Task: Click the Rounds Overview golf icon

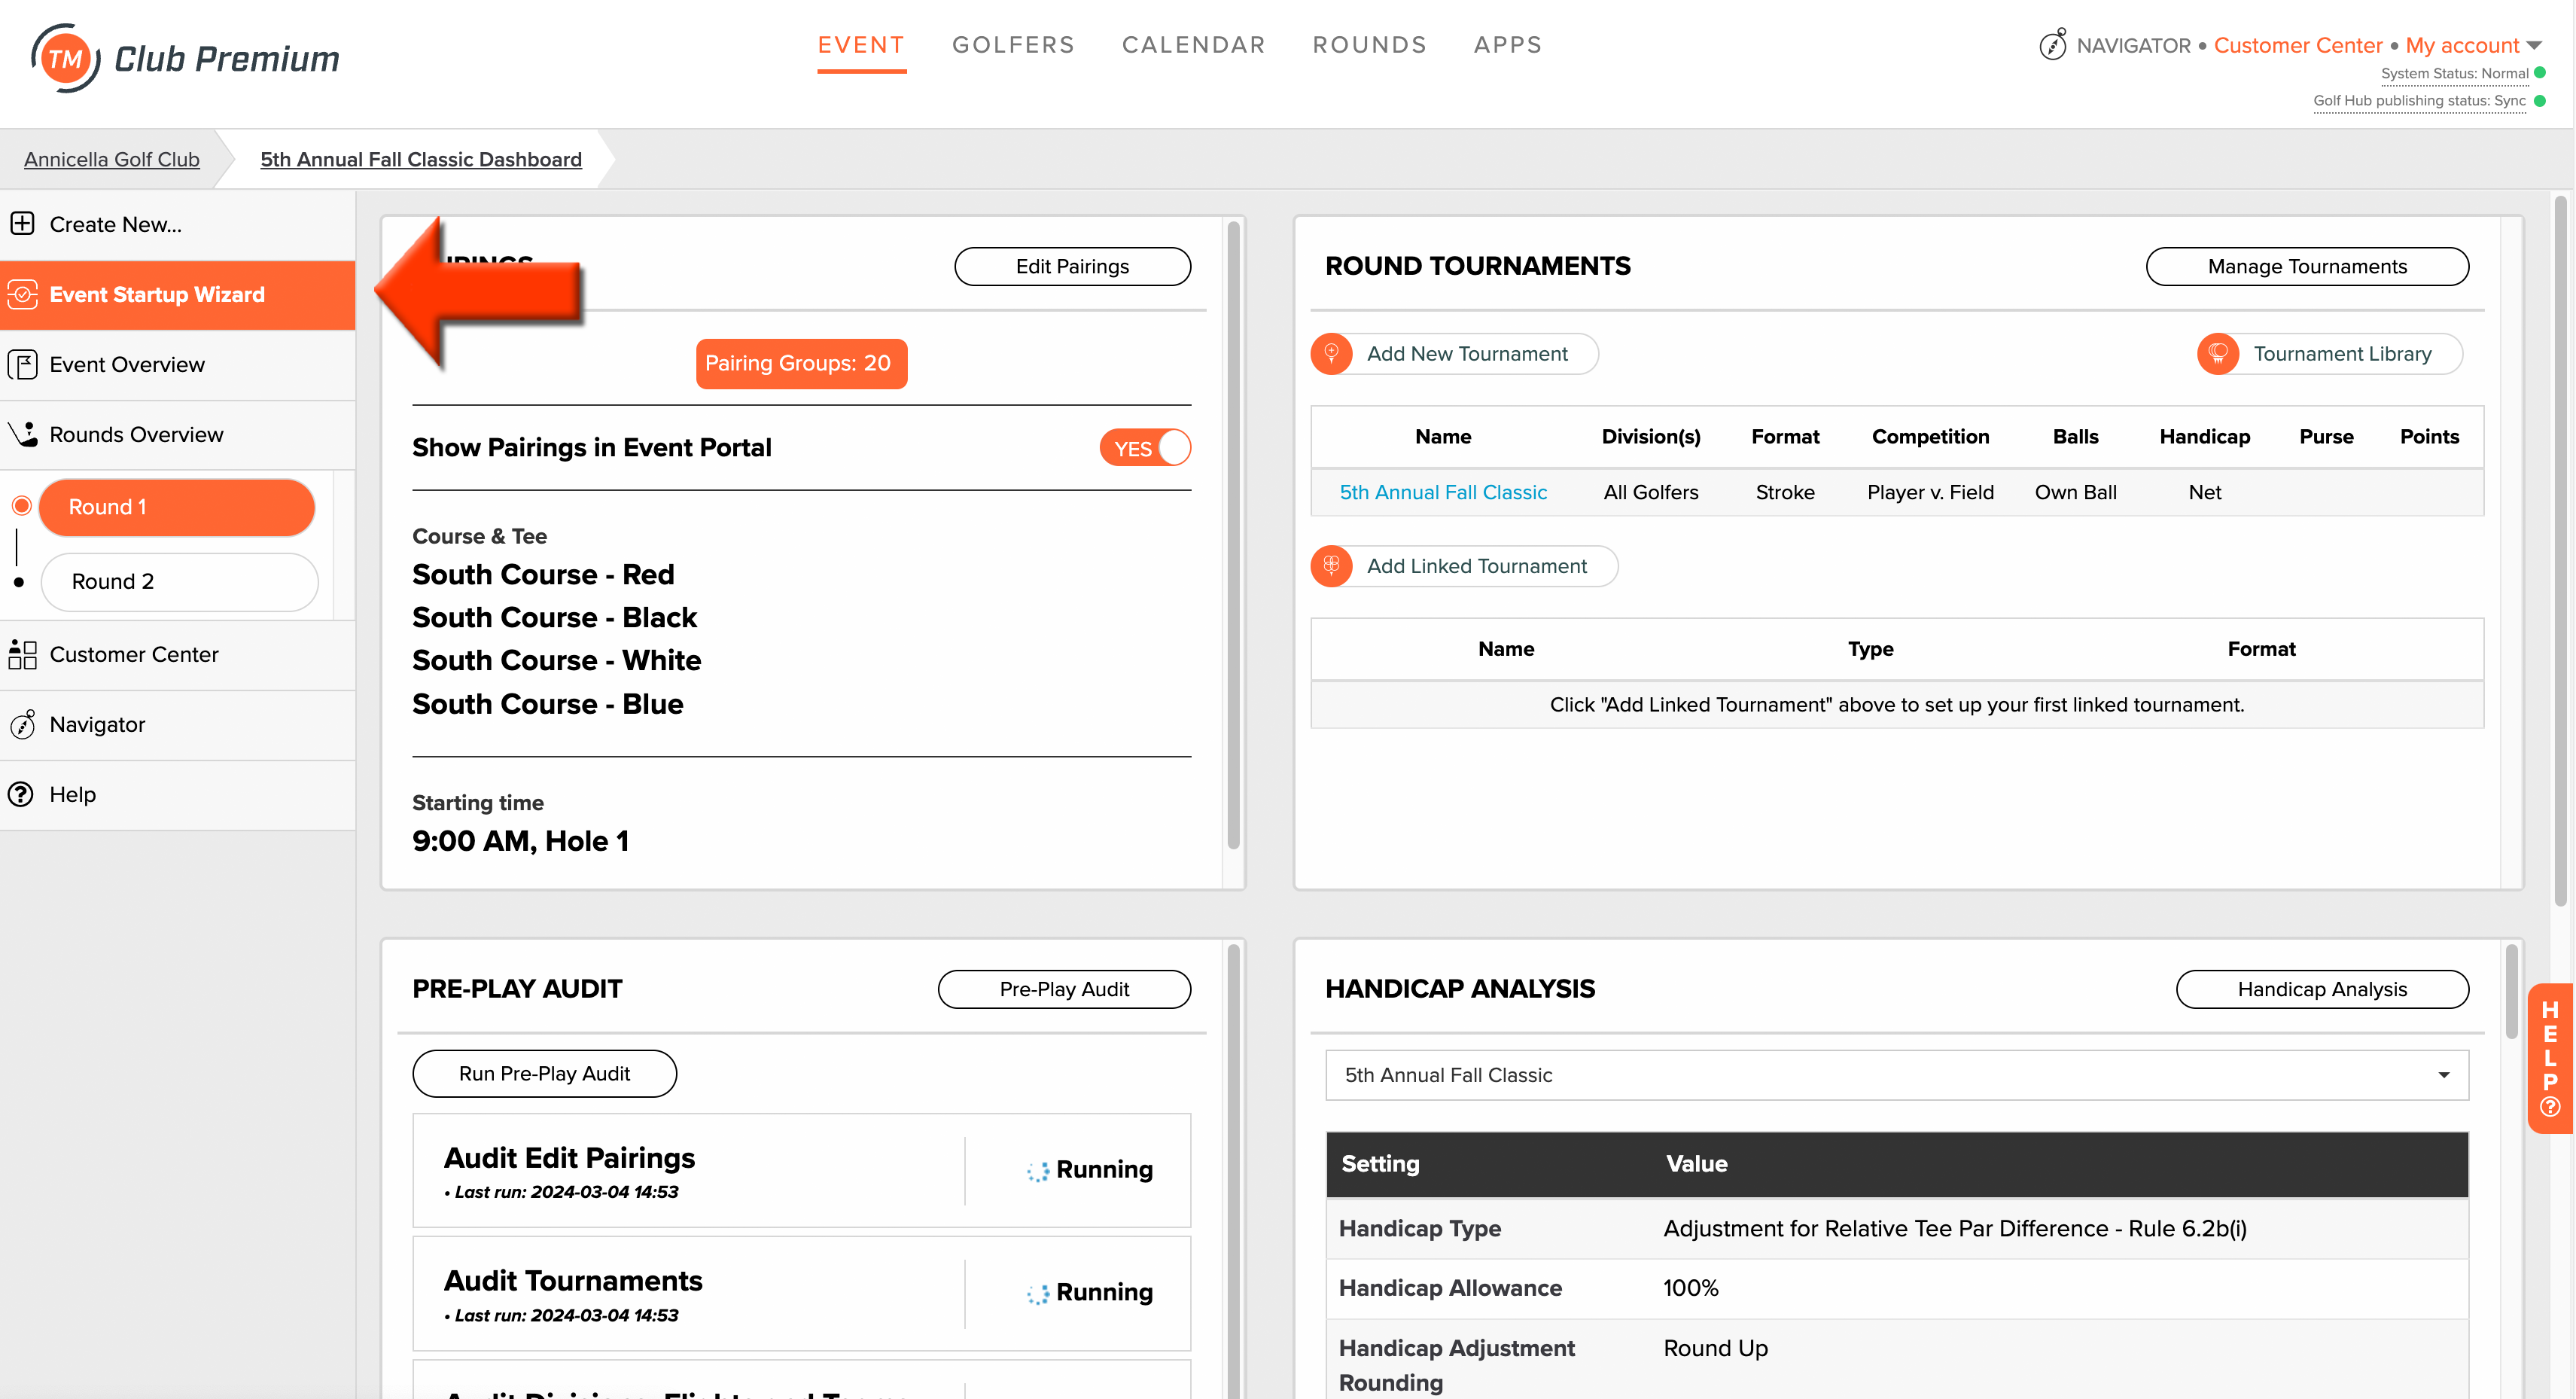Action: 22,434
